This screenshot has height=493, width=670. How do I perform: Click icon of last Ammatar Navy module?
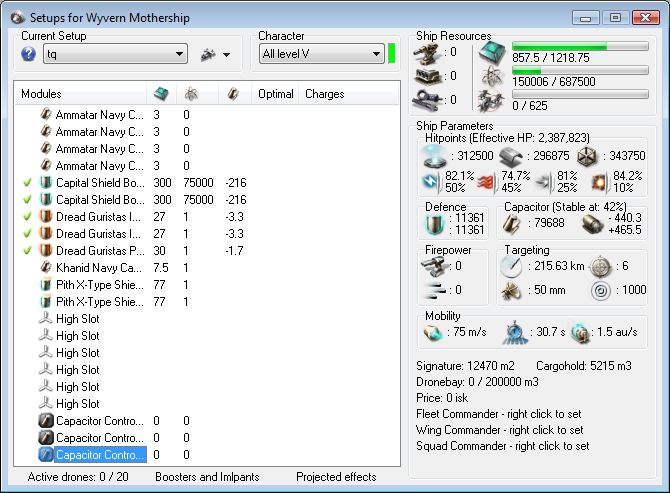(46, 165)
